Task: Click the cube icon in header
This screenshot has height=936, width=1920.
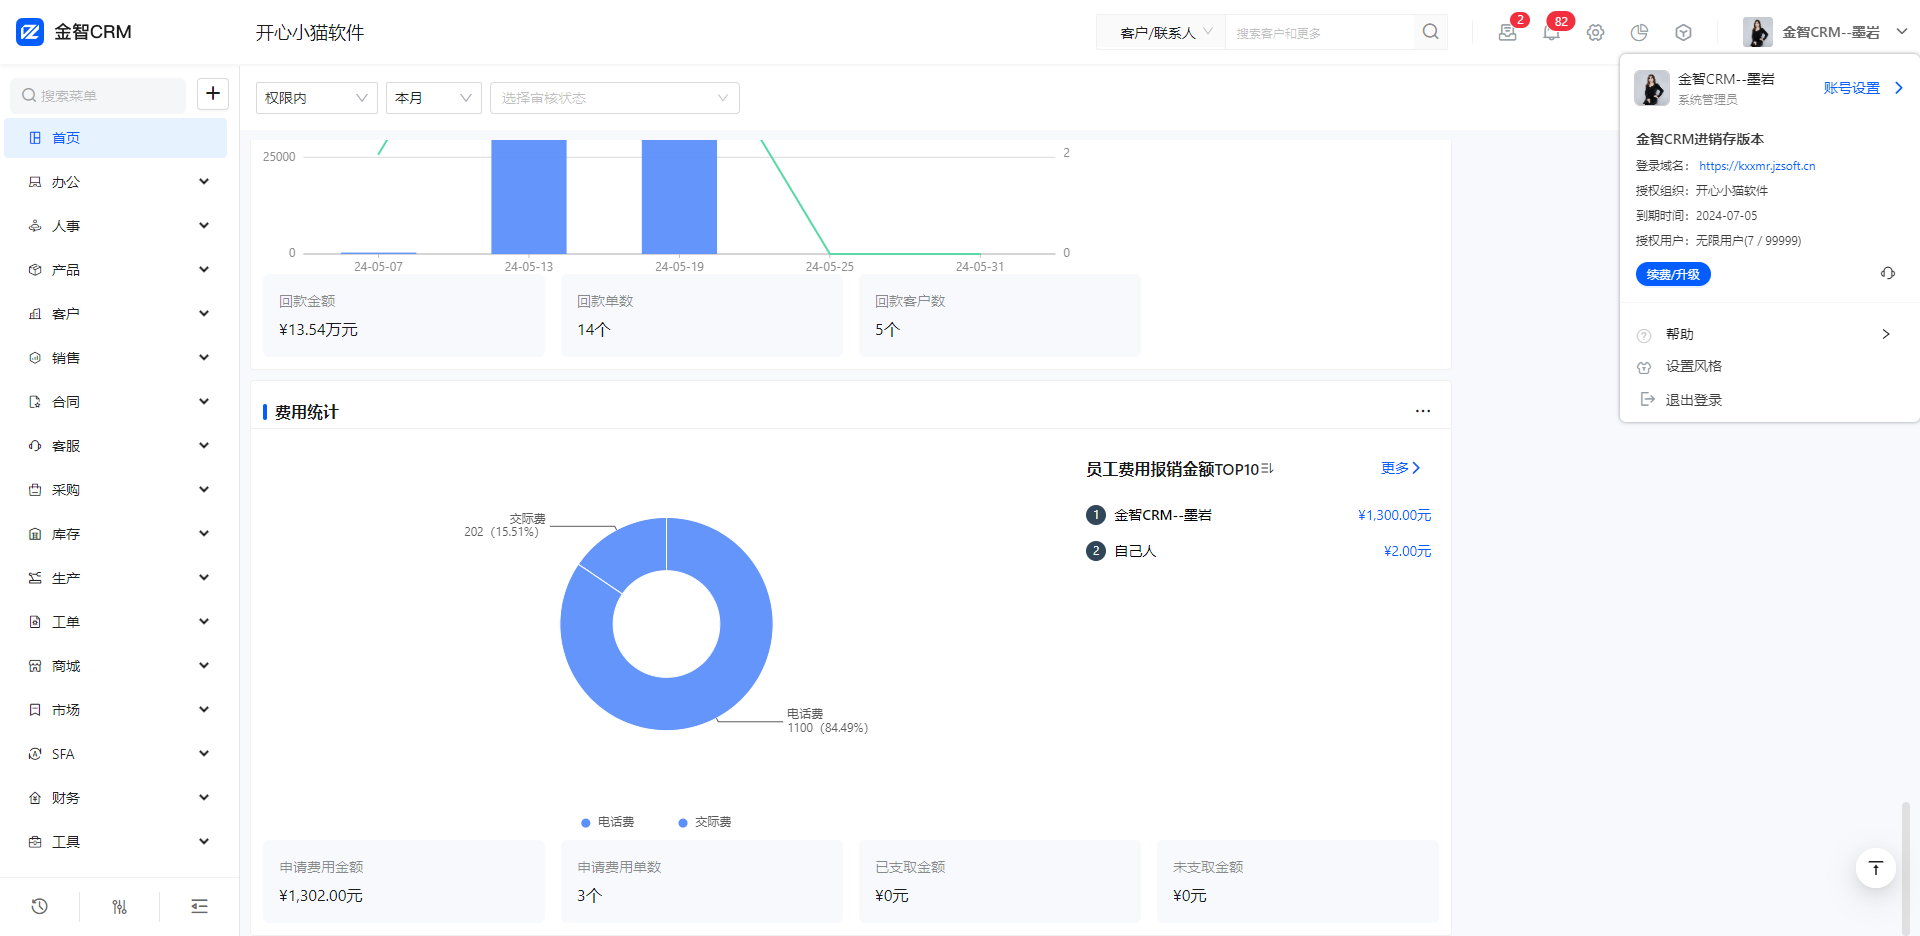Action: pos(1683,32)
